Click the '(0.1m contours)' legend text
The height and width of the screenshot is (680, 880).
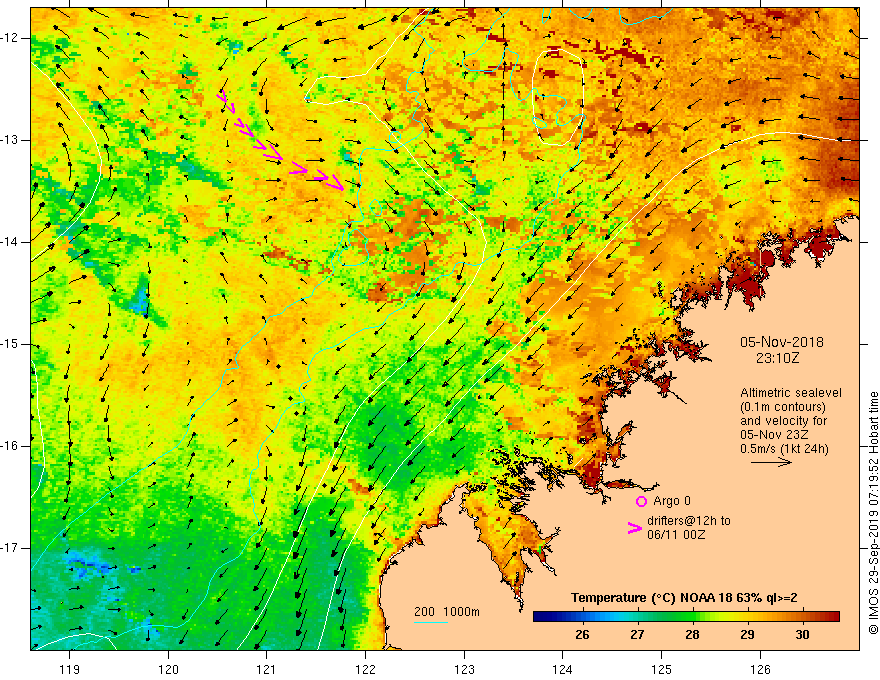point(783,407)
